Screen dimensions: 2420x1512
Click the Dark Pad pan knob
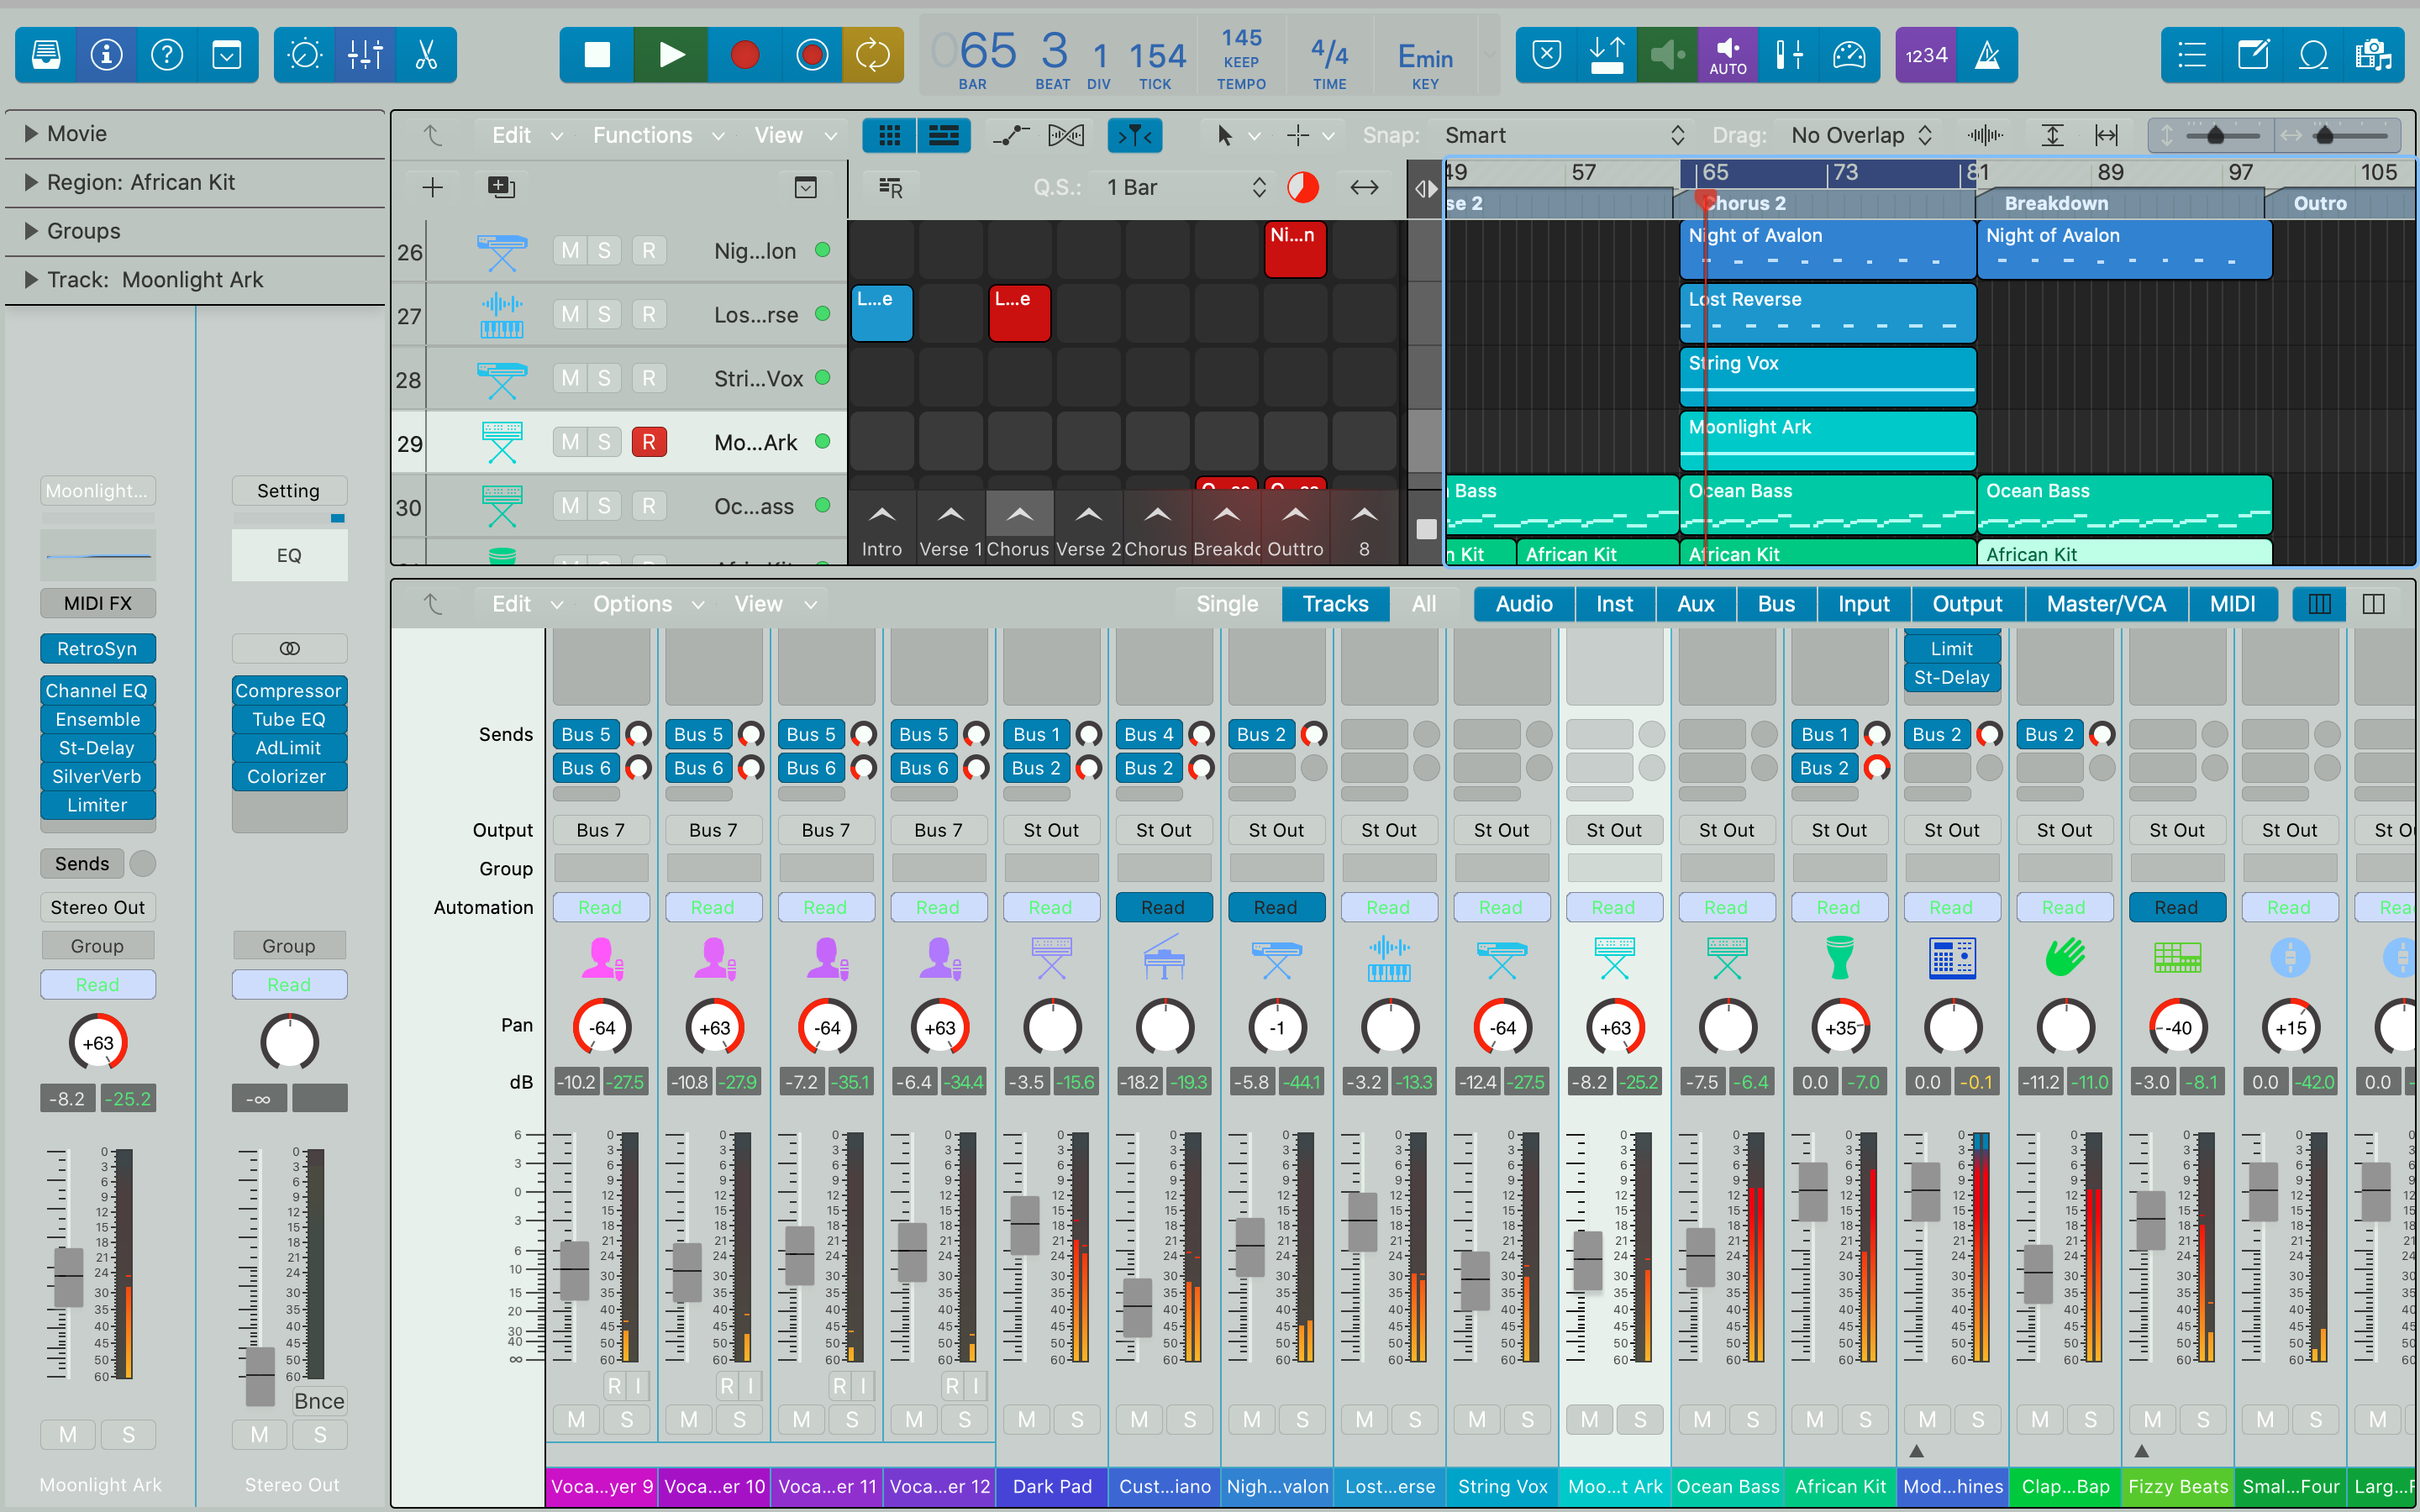[1052, 1027]
